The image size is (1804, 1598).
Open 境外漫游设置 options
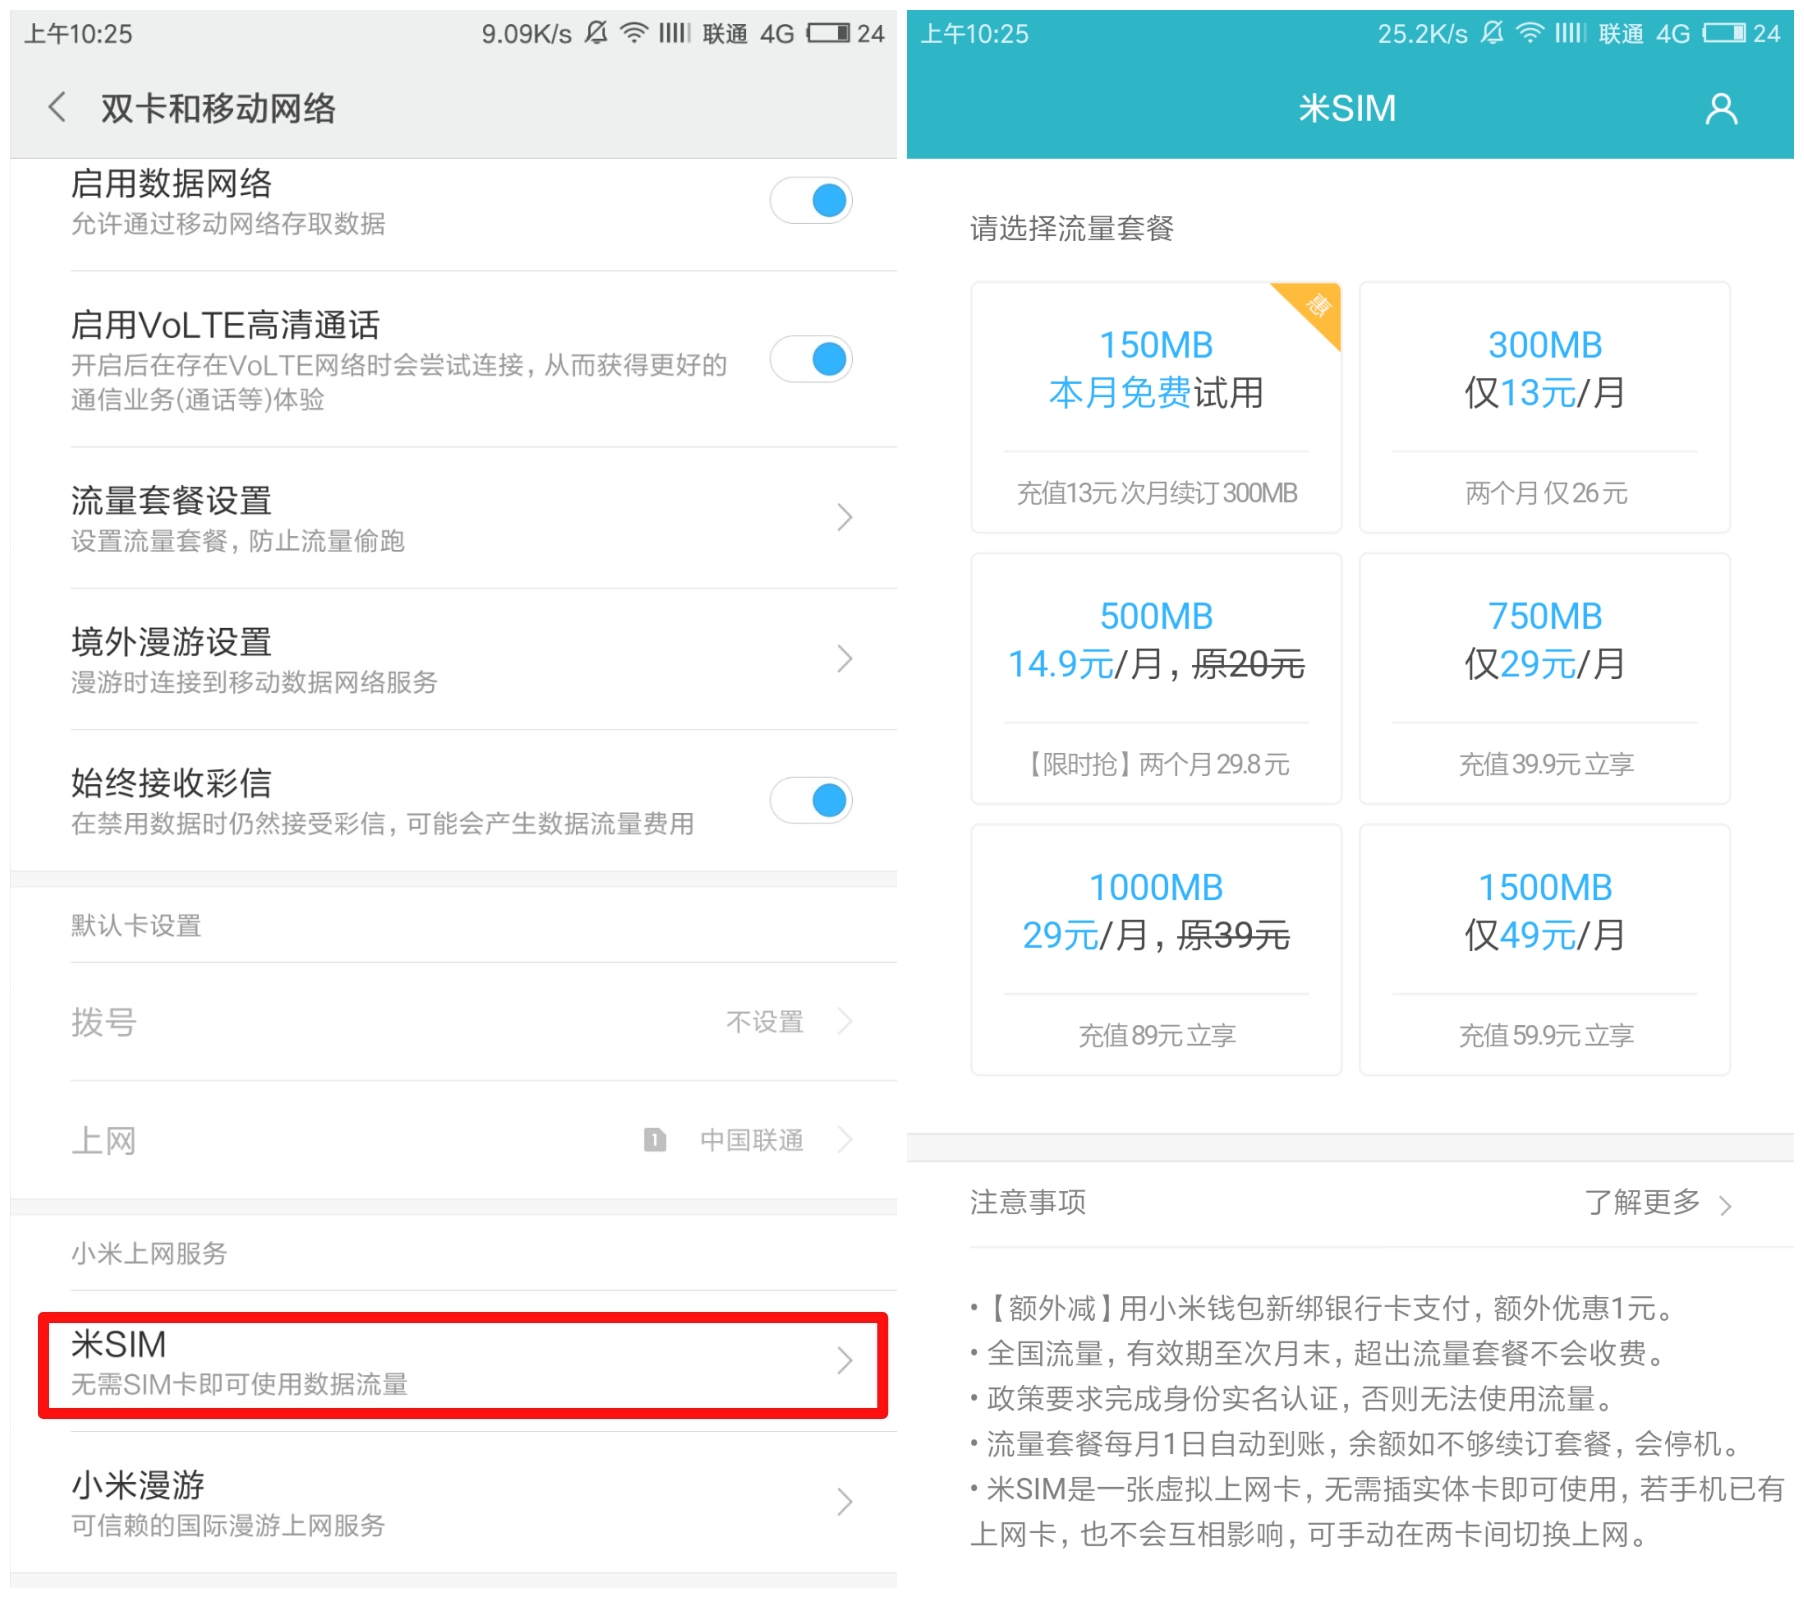450,659
